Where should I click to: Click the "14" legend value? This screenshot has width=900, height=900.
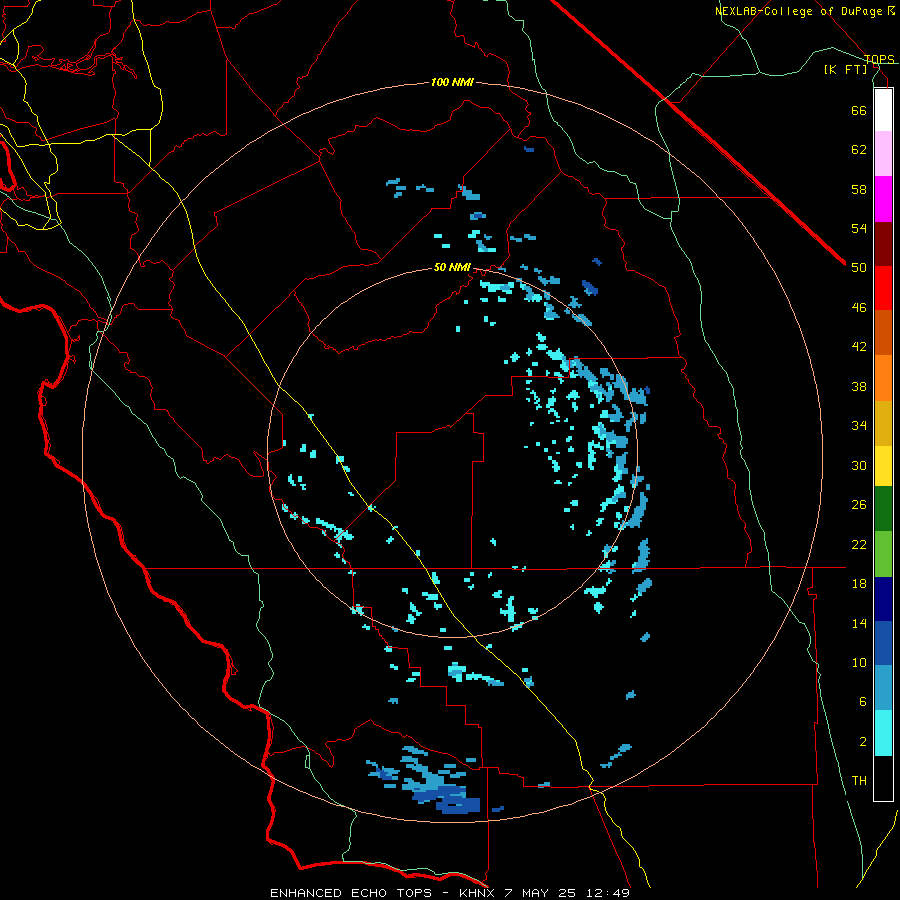(x=859, y=623)
